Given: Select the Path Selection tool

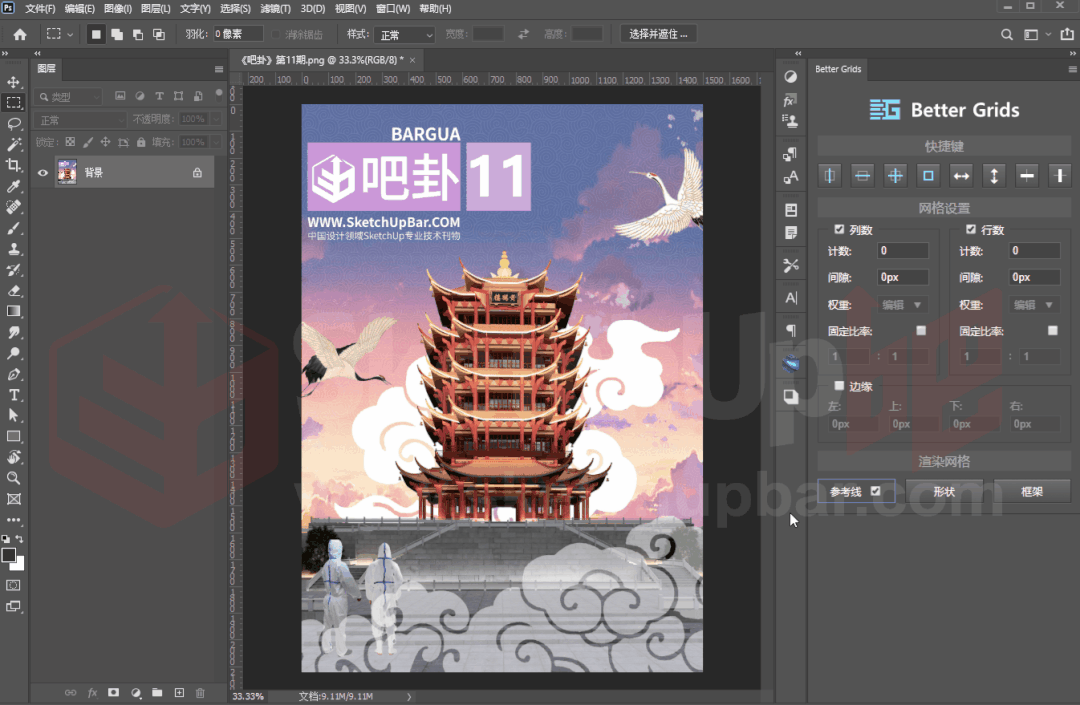Looking at the screenshot, I should point(14,416).
